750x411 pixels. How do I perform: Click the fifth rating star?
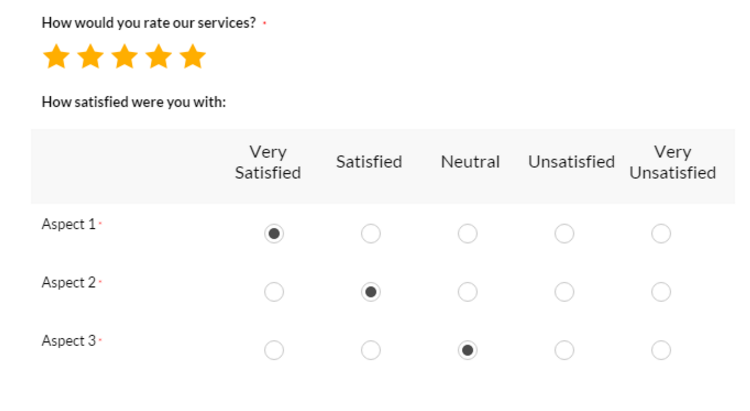pyautogui.click(x=193, y=56)
